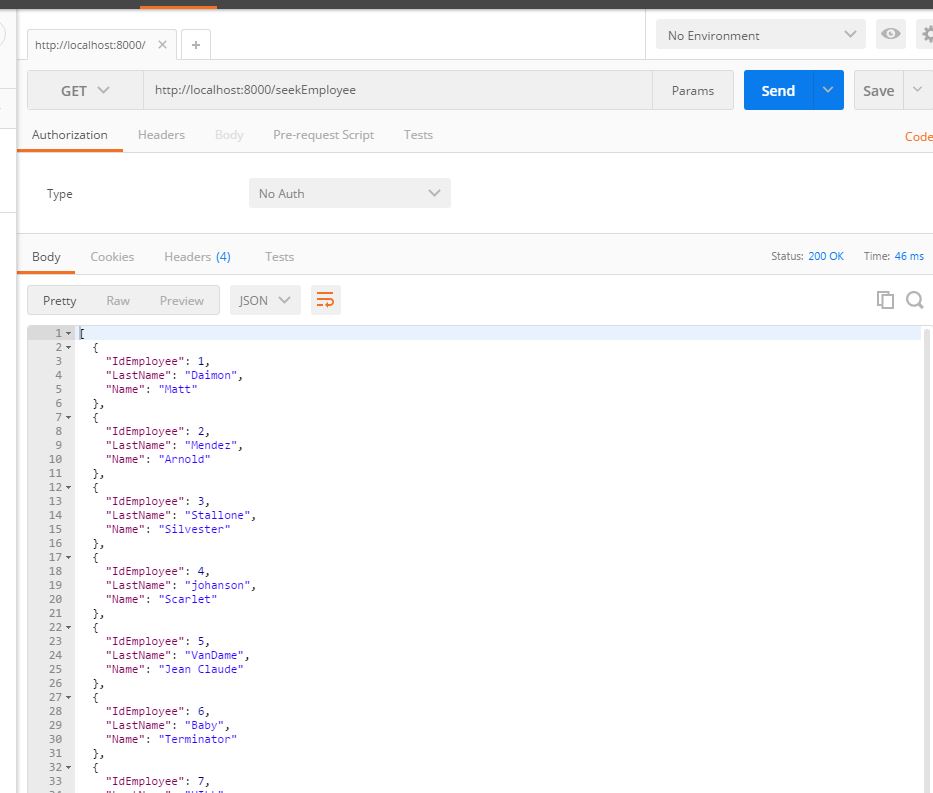933x793 pixels.
Task: Click the "Arnold" Name value
Action: (x=184, y=459)
